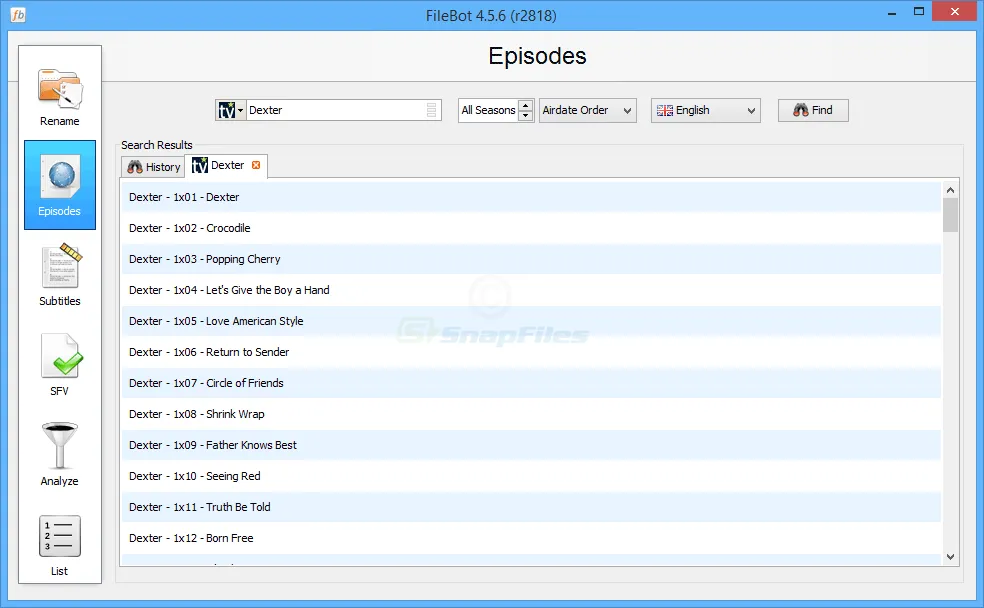Minimize the FileBot window

(892, 13)
